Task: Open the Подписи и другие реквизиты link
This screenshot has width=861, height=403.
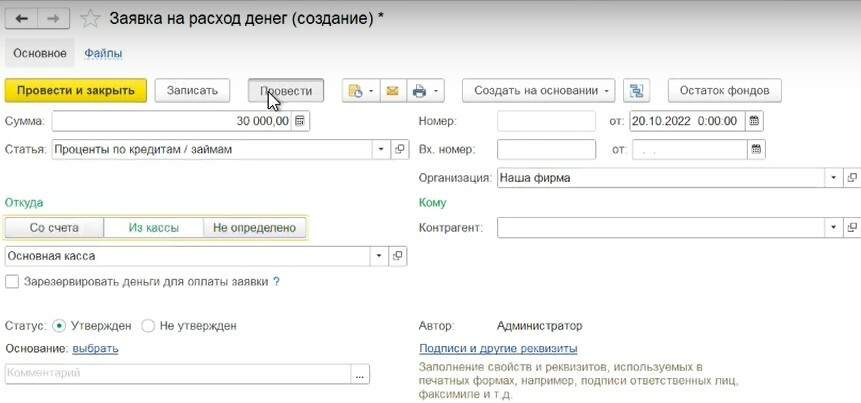Action: tap(498, 348)
